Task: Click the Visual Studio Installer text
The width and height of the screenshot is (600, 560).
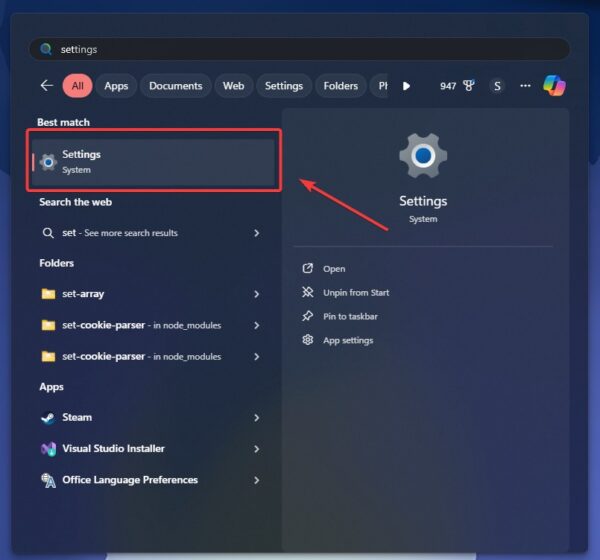Action: coord(113,449)
